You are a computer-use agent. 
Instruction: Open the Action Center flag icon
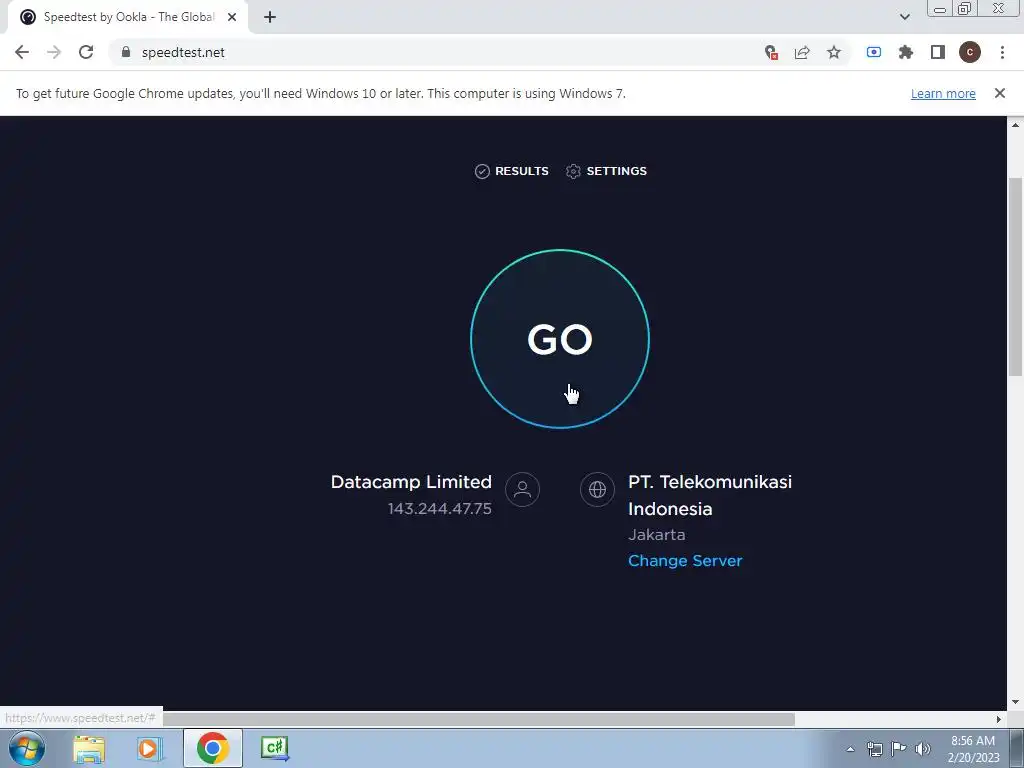(899, 749)
